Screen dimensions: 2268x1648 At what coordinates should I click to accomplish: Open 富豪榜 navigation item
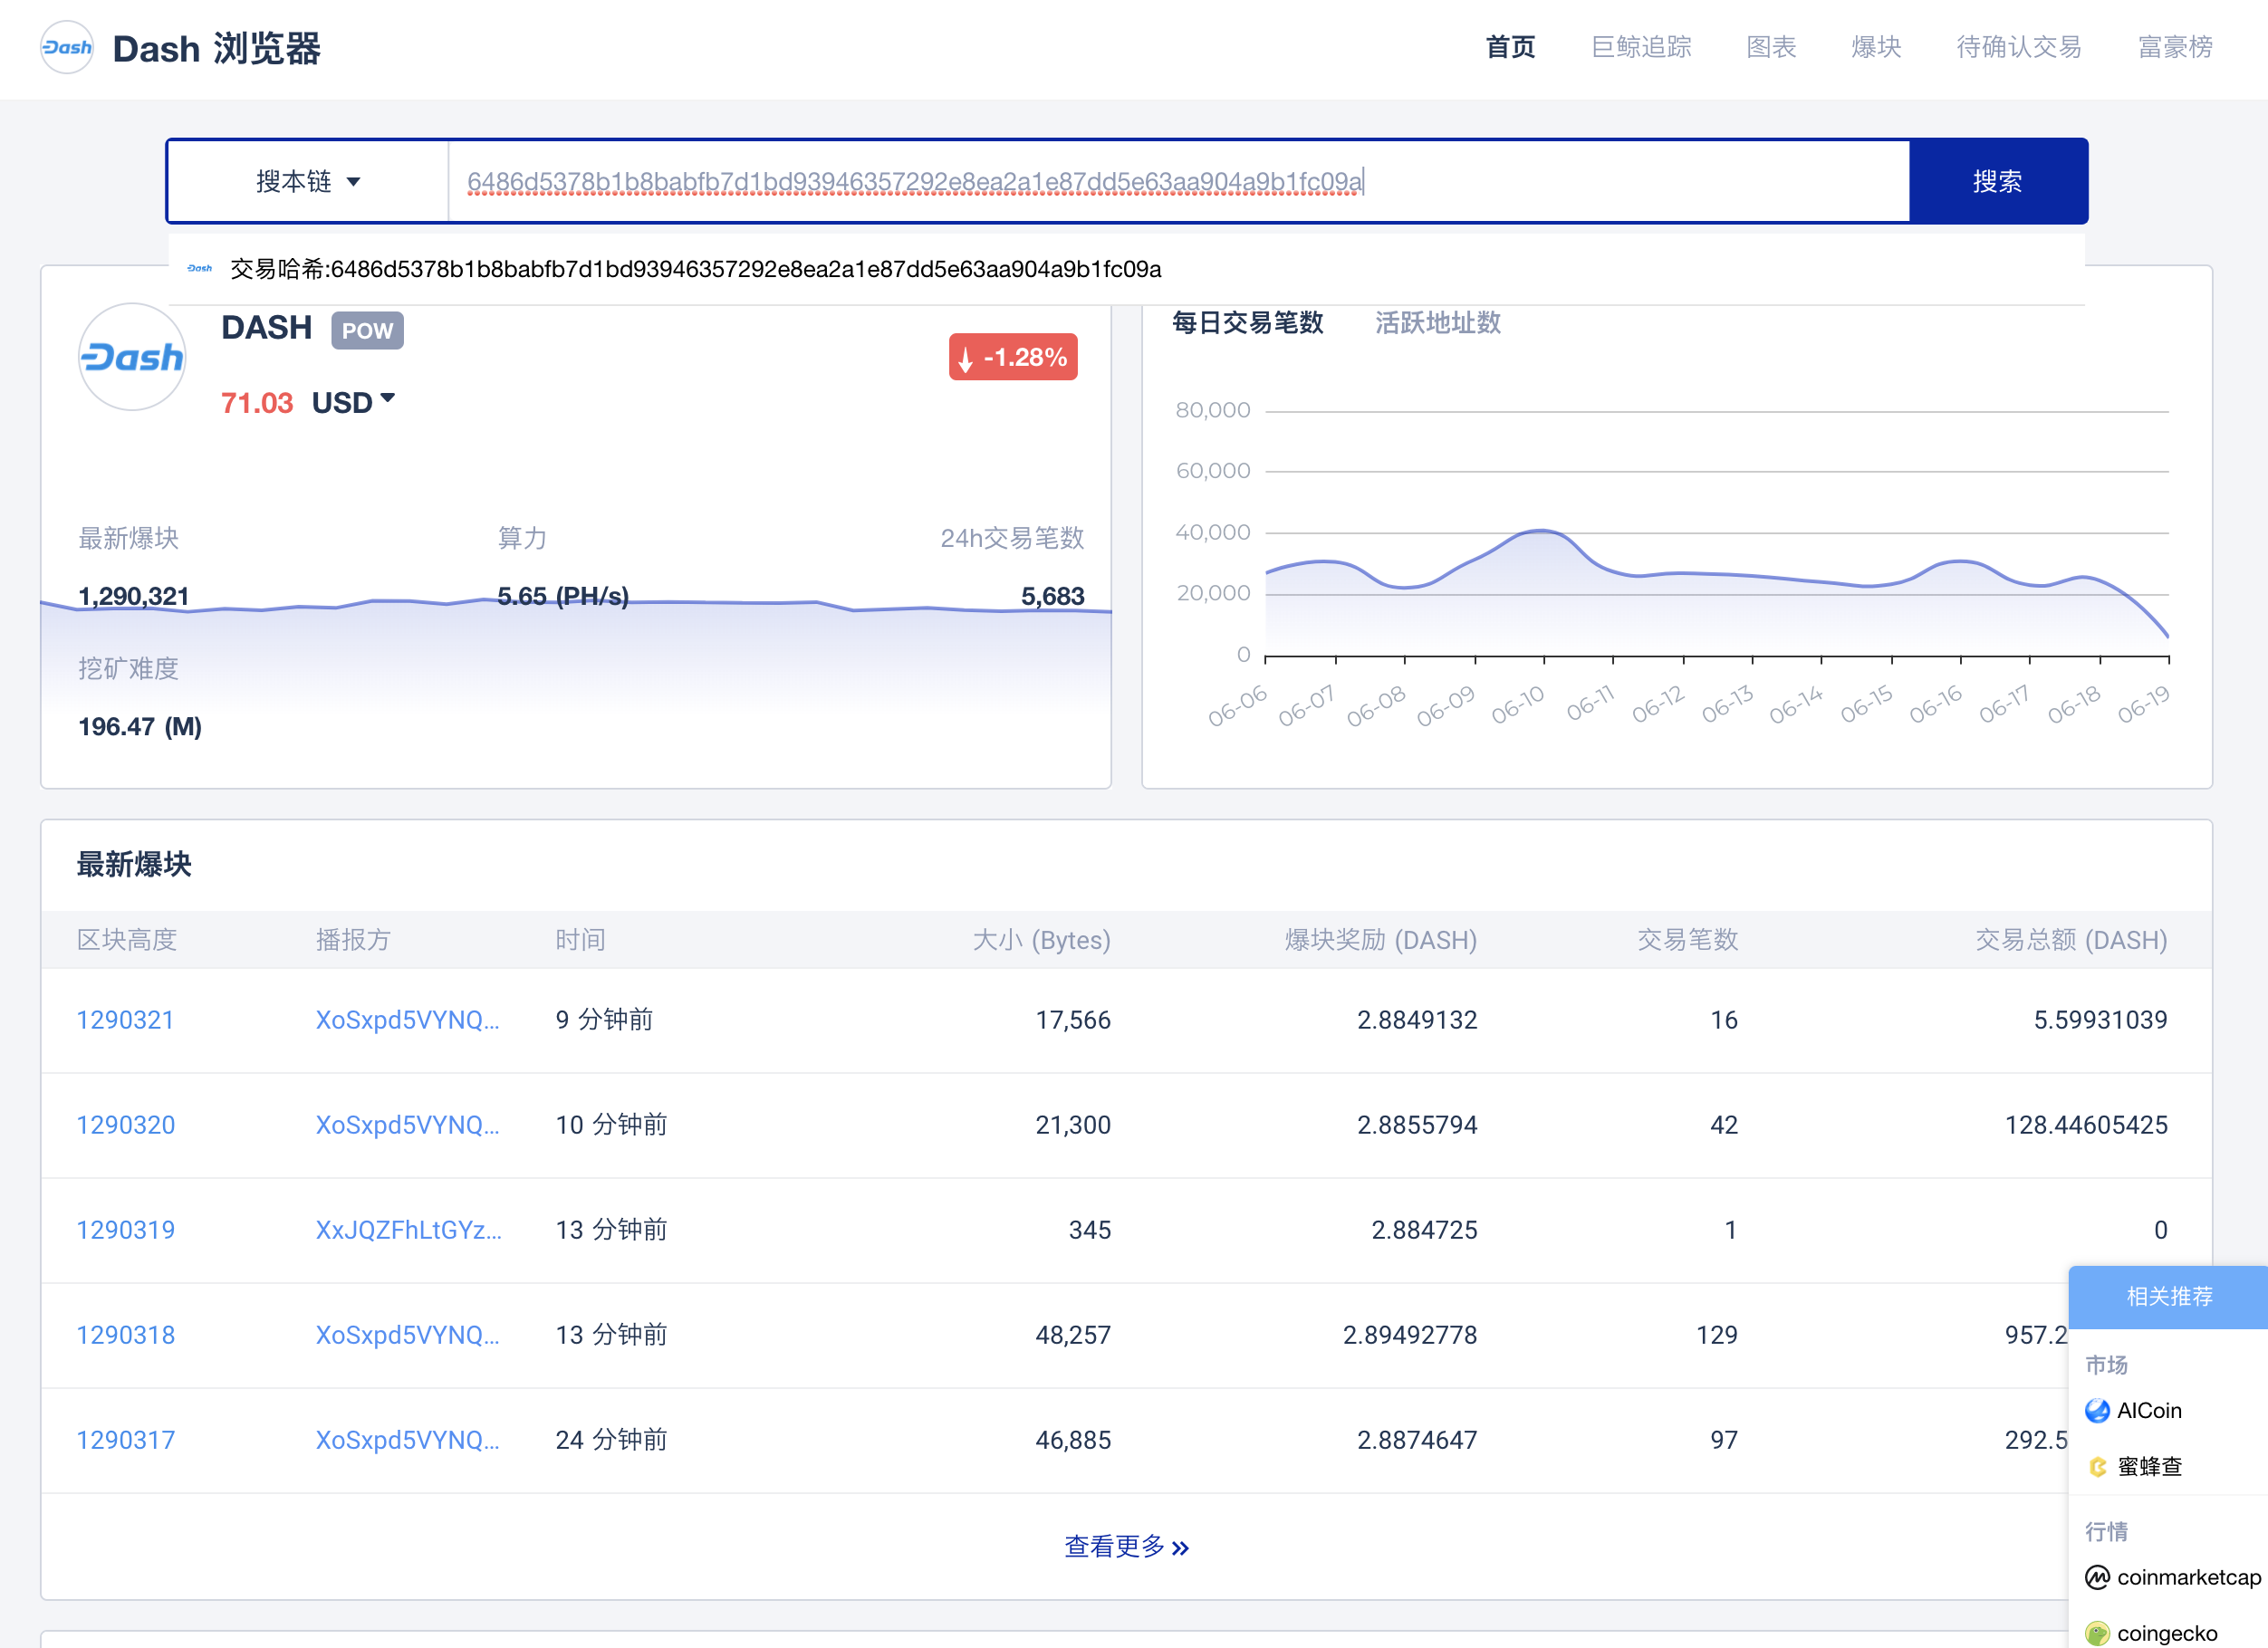(x=2175, y=47)
